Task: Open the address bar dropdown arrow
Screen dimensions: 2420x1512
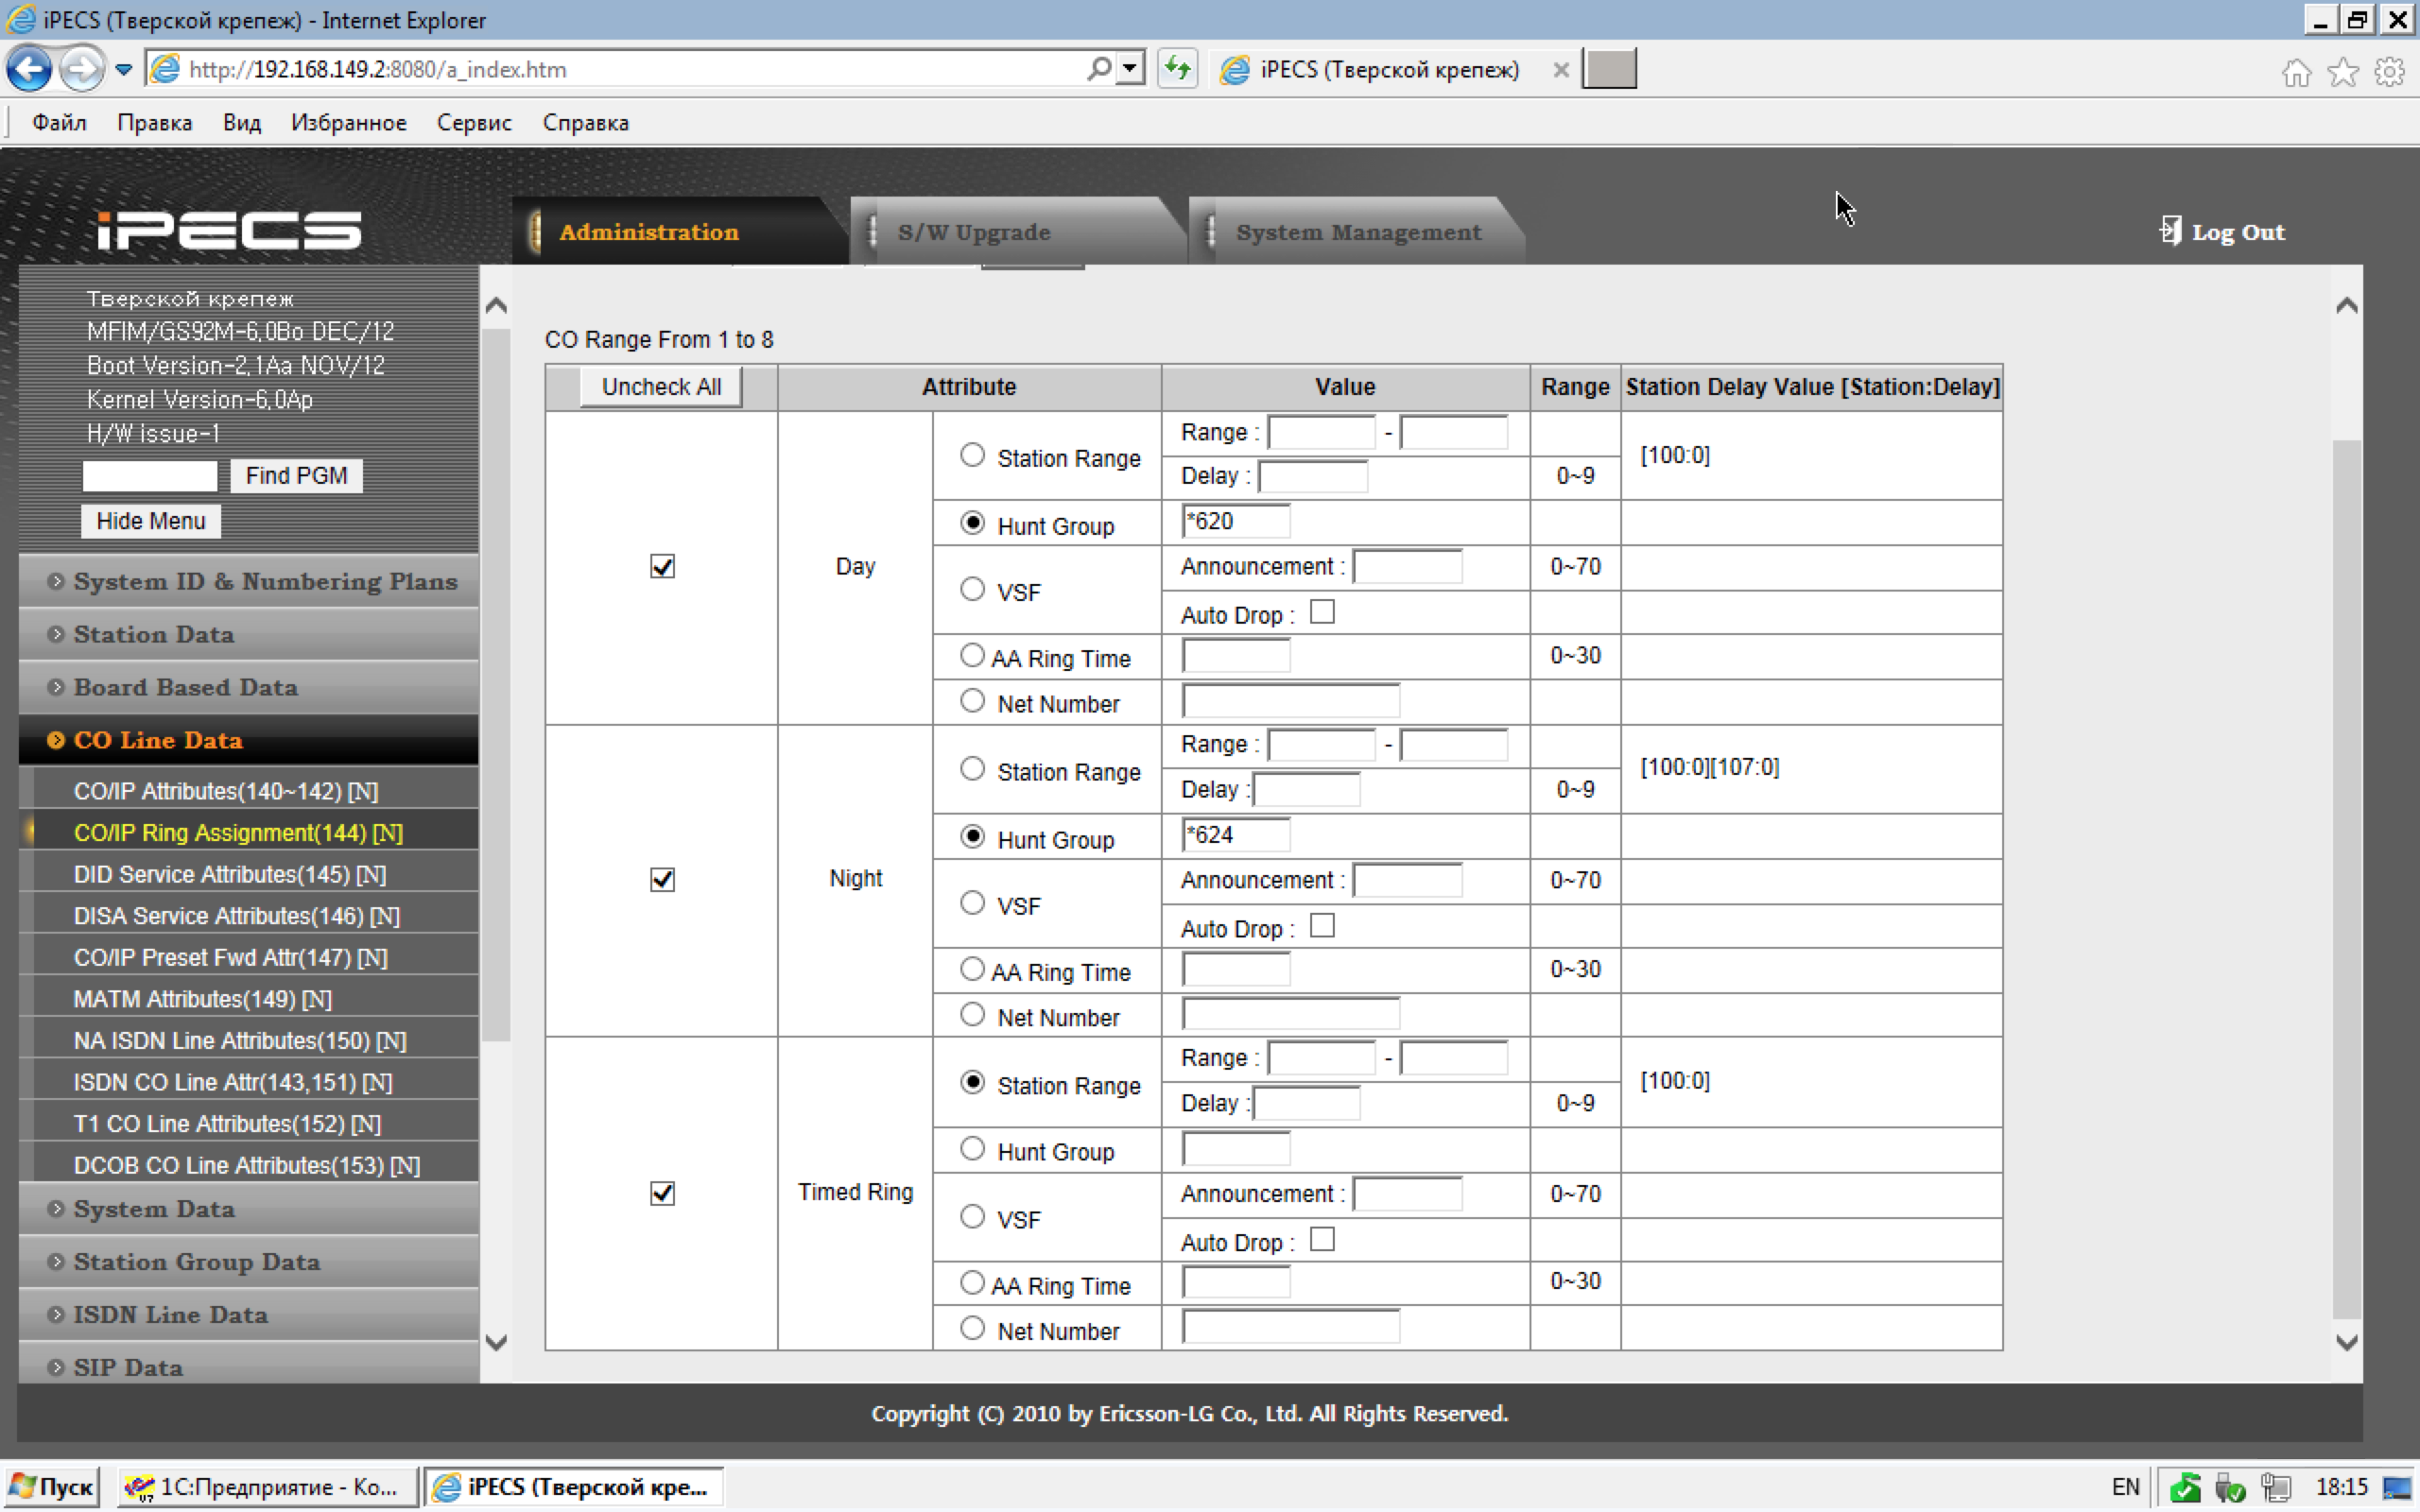Action: click(x=1130, y=69)
